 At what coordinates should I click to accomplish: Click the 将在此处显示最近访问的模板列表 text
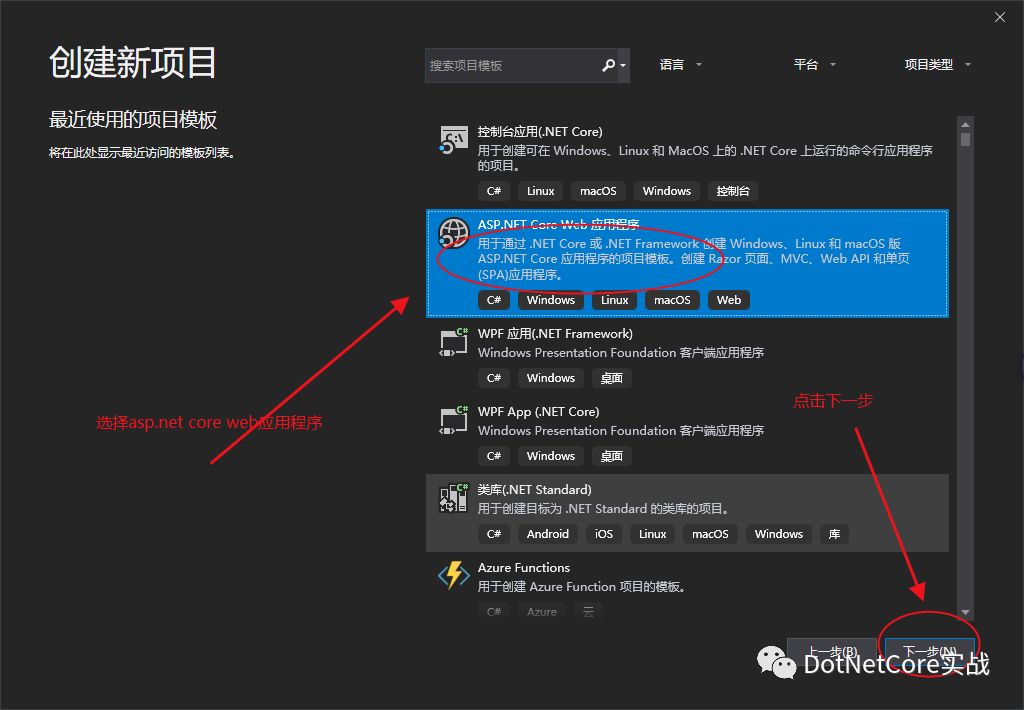[x=142, y=153]
